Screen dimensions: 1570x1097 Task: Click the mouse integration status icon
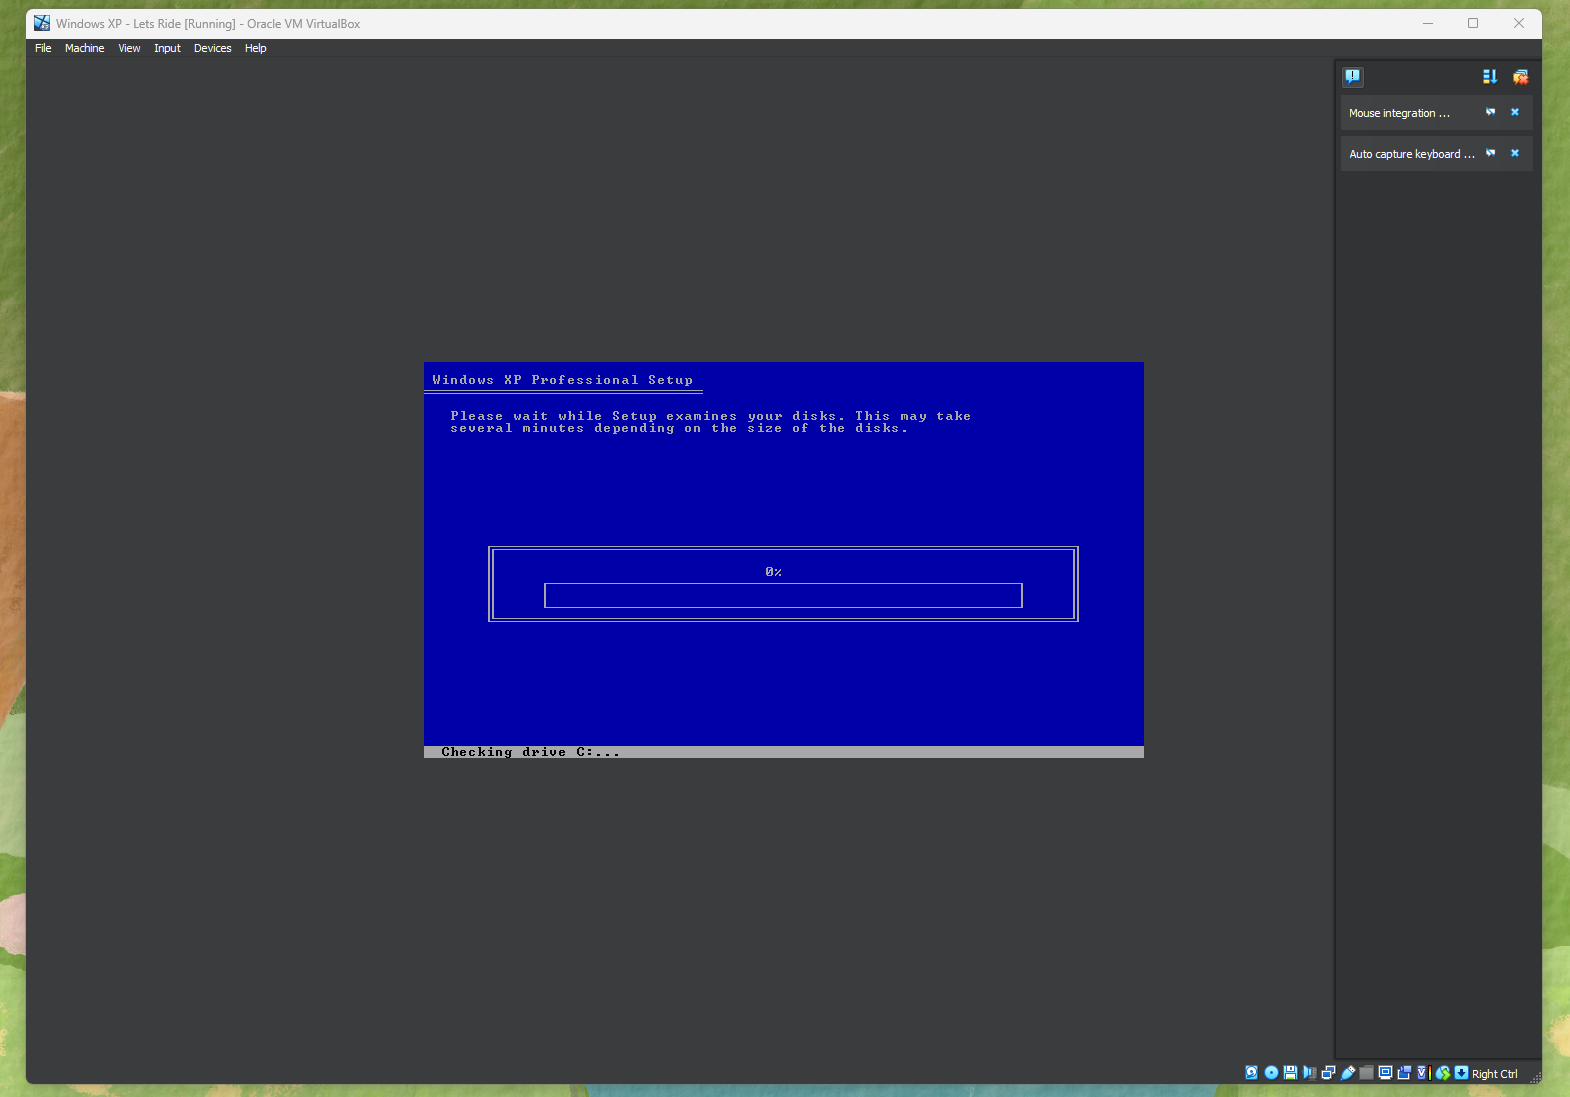tap(1443, 1073)
